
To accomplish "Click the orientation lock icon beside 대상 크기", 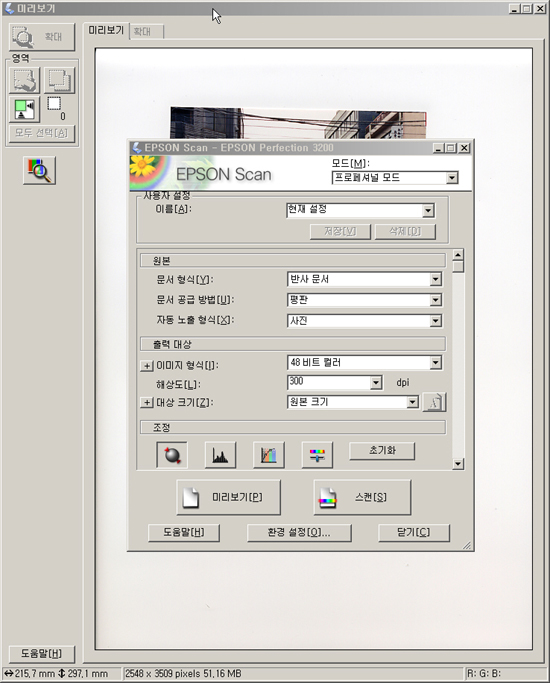I will (x=434, y=402).
